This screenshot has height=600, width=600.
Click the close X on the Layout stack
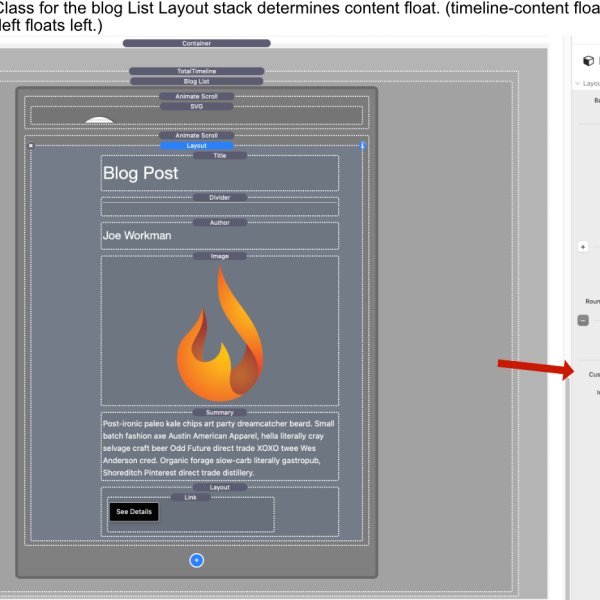click(31, 146)
